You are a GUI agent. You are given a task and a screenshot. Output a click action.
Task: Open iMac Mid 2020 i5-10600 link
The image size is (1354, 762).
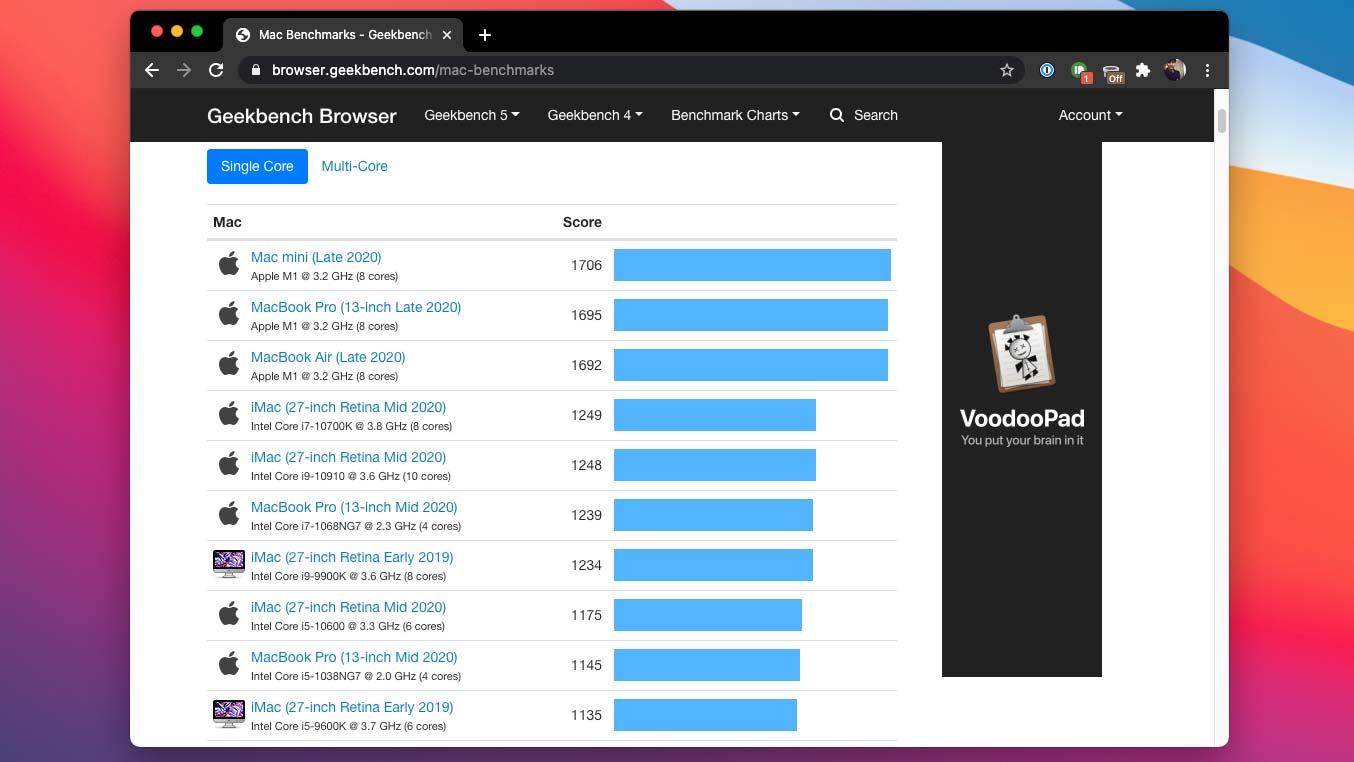(348, 607)
